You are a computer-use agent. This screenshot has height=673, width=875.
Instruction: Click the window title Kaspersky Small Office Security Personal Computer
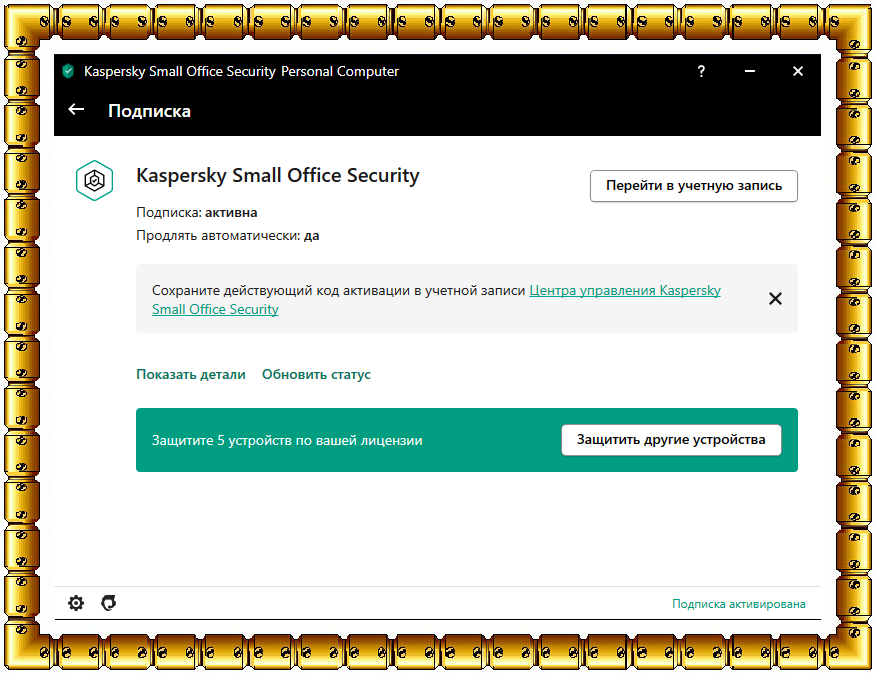[241, 71]
